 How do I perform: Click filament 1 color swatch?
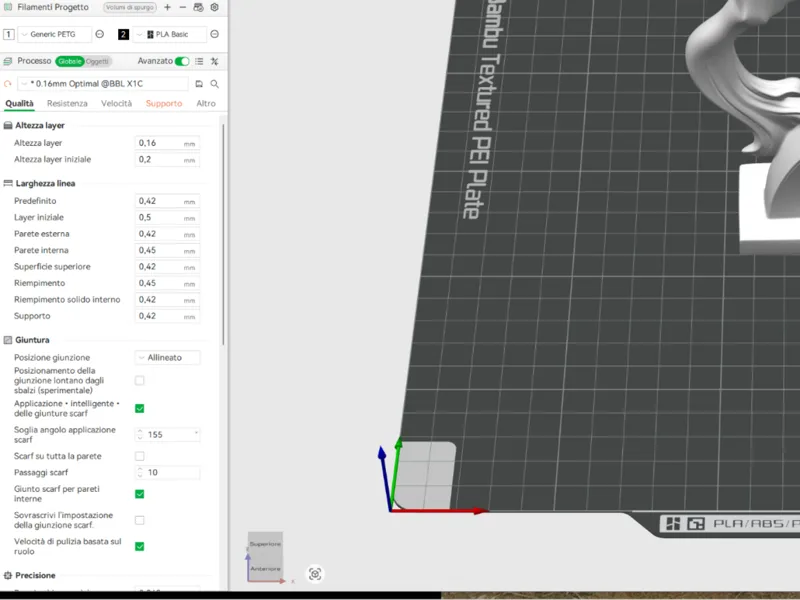pyautogui.click(x=9, y=34)
